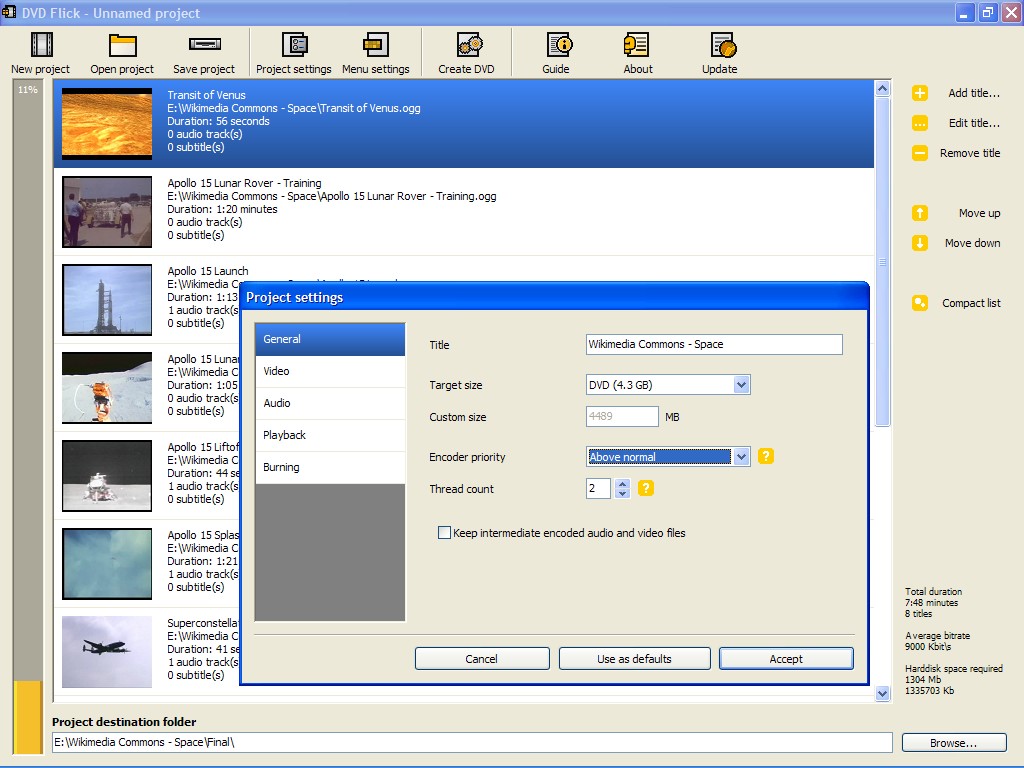Open the Encoder priority dropdown

point(740,456)
